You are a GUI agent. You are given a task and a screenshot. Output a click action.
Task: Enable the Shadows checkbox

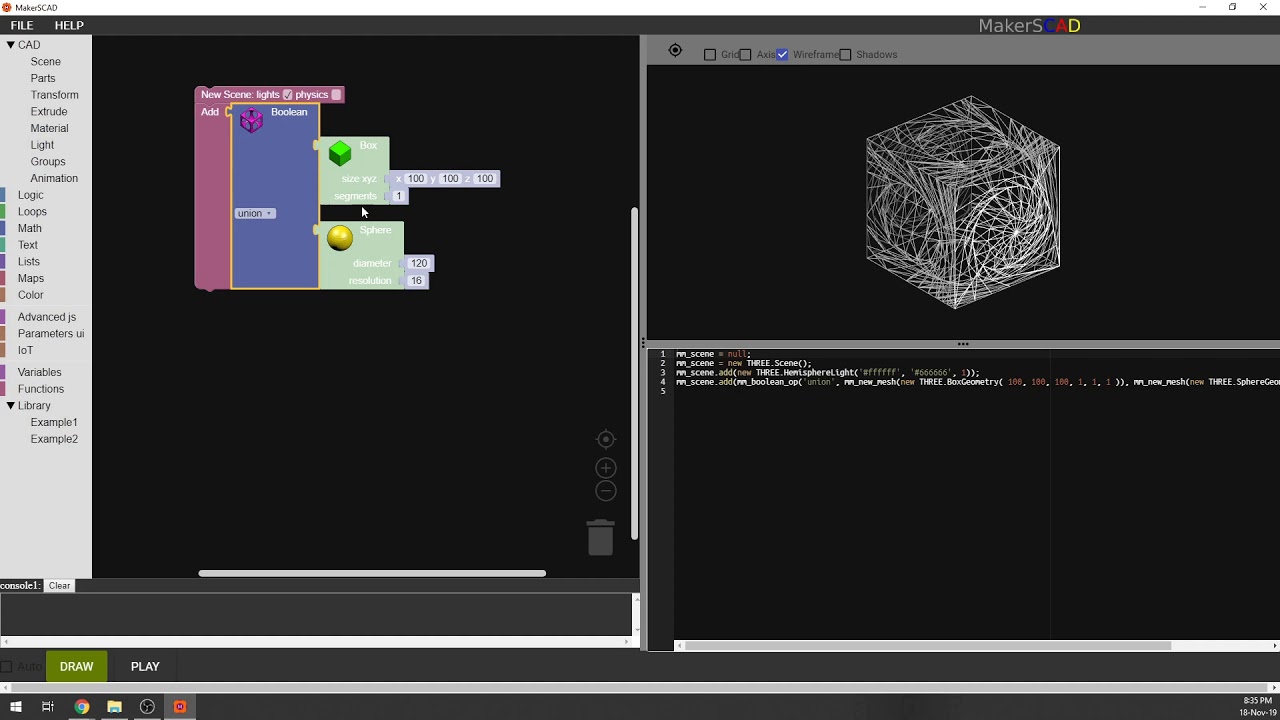pos(845,55)
